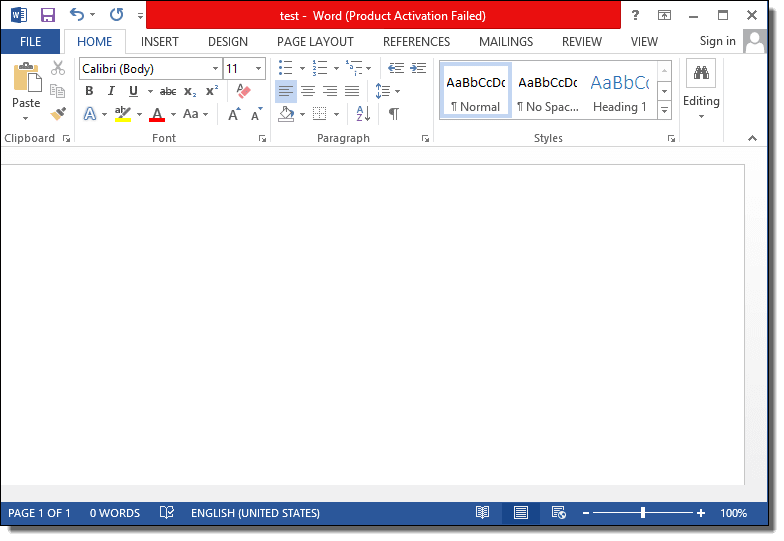Screen dimensions: 784x541
Task: Click the Decrease Indent icon
Action: (396, 68)
